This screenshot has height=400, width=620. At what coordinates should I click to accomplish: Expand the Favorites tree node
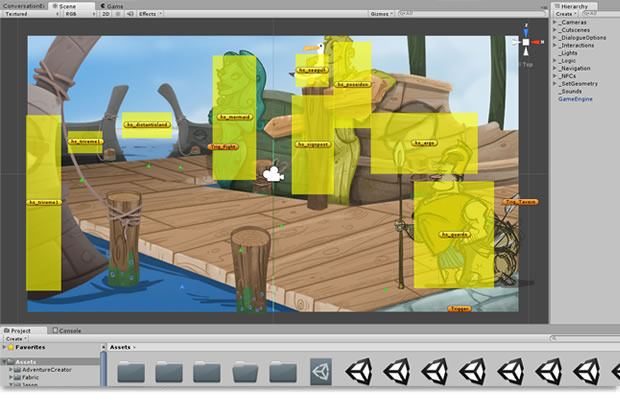coord(4,347)
